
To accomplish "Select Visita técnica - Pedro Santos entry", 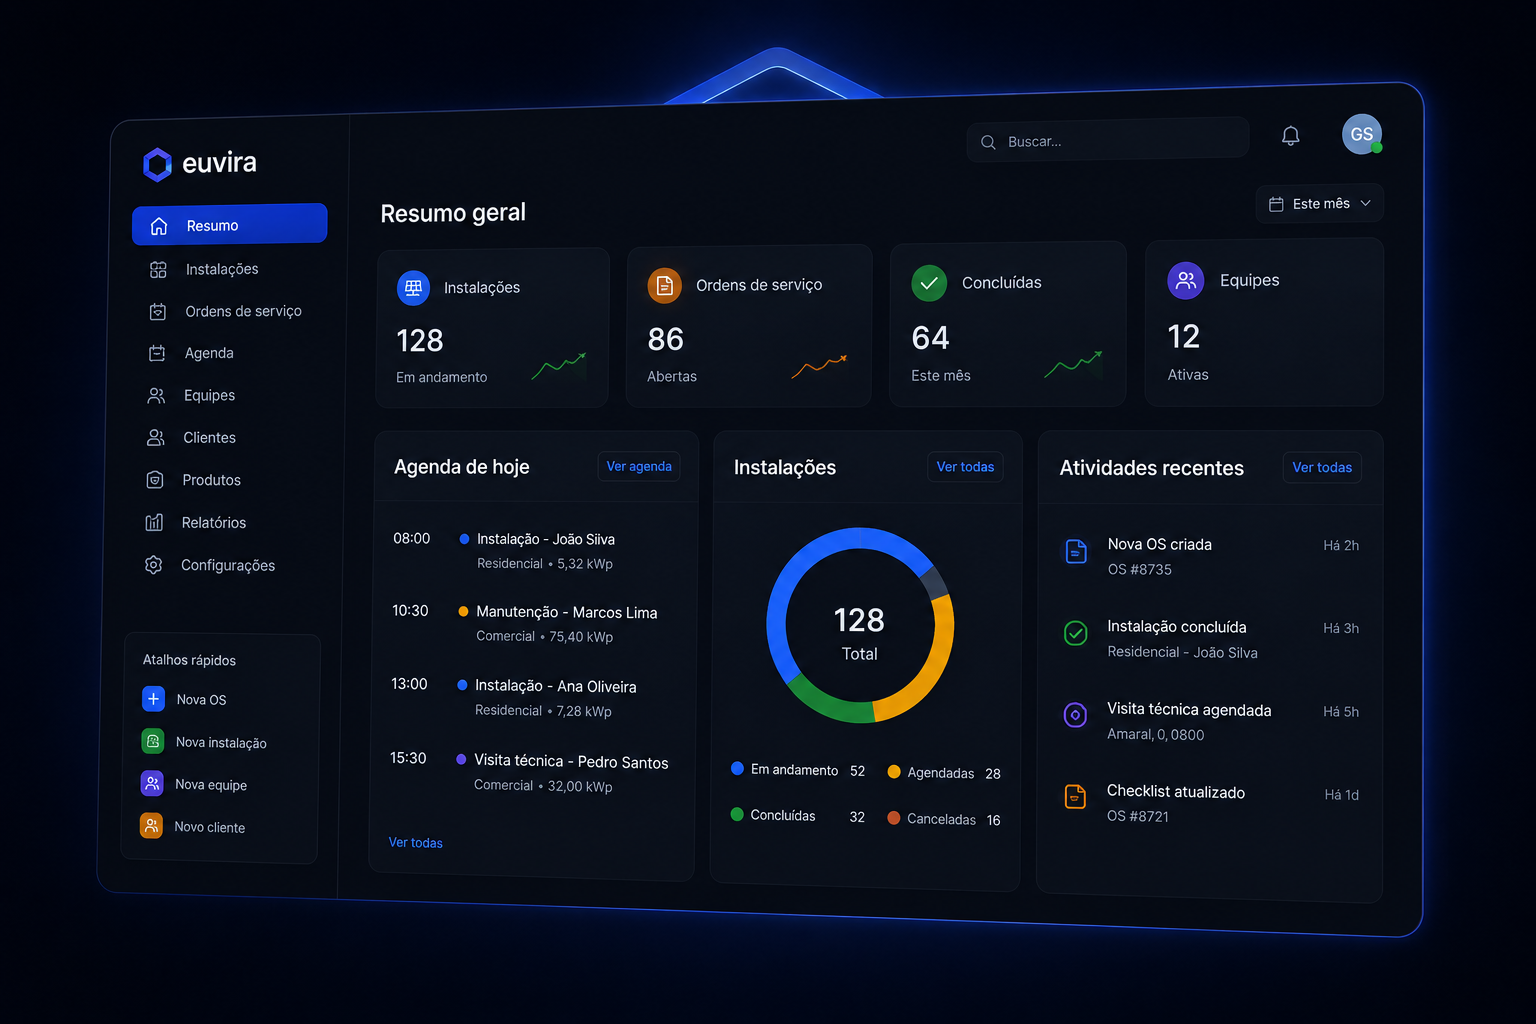I will click(531, 773).
